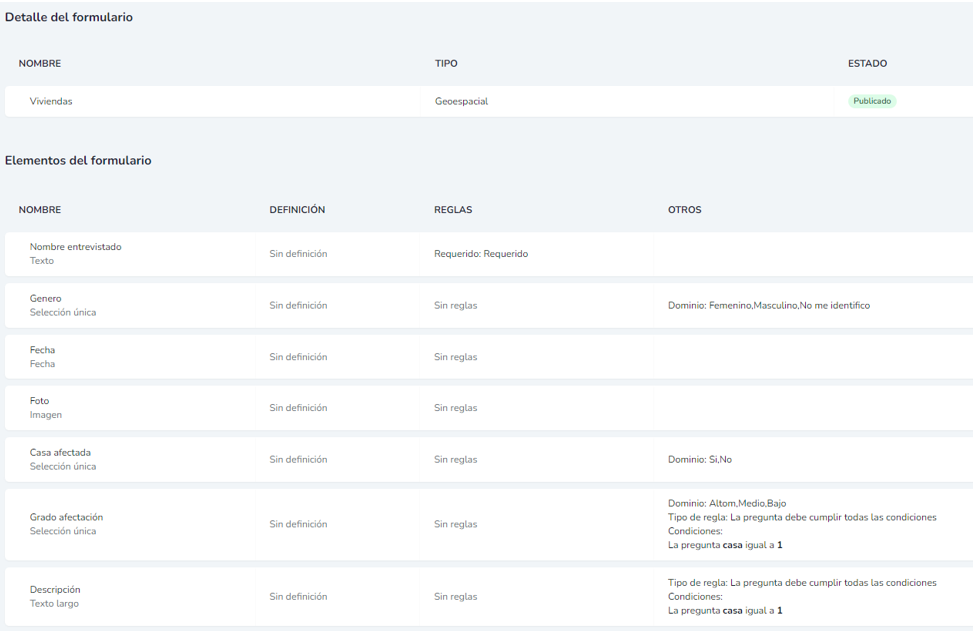Click the Geoespacial type value
The width and height of the screenshot is (978, 631).
(461, 101)
